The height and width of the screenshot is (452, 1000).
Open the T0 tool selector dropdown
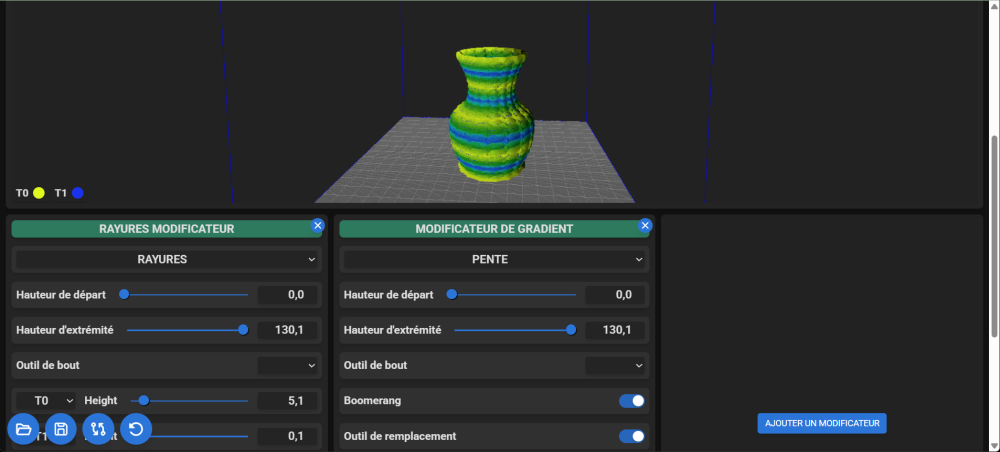46,400
